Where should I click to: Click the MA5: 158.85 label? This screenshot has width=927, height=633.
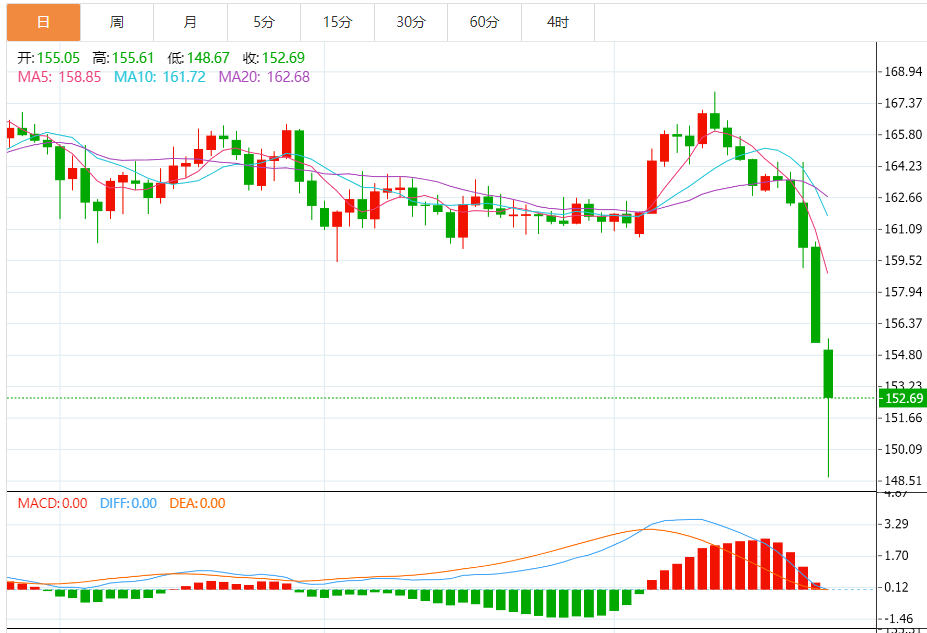(59, 77)
